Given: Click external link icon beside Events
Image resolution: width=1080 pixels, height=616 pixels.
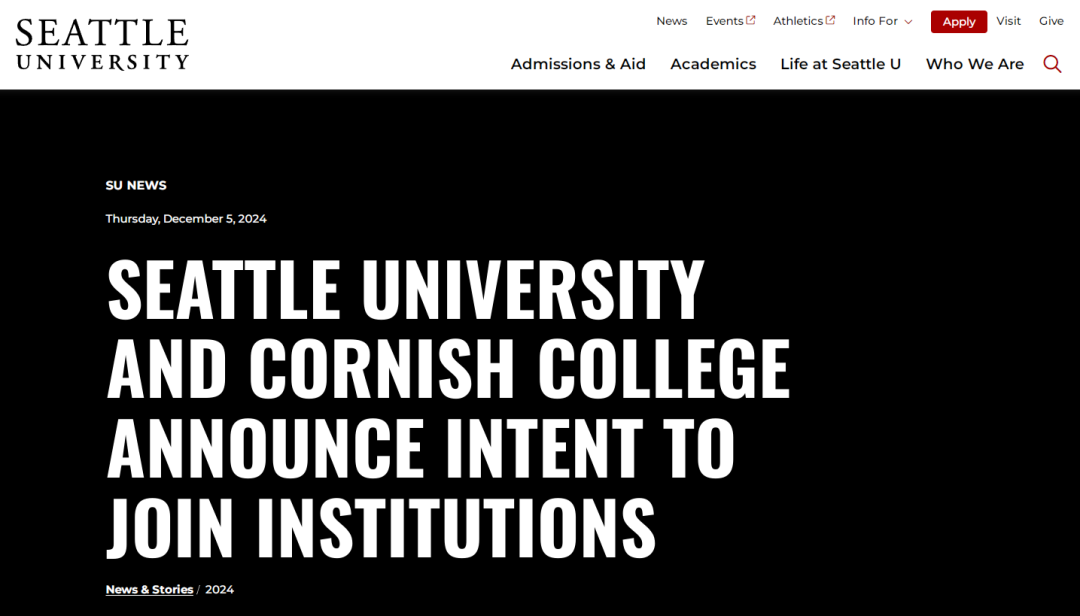Looking at the screenshot, I should pyautogui.click(x=751, y=20).
